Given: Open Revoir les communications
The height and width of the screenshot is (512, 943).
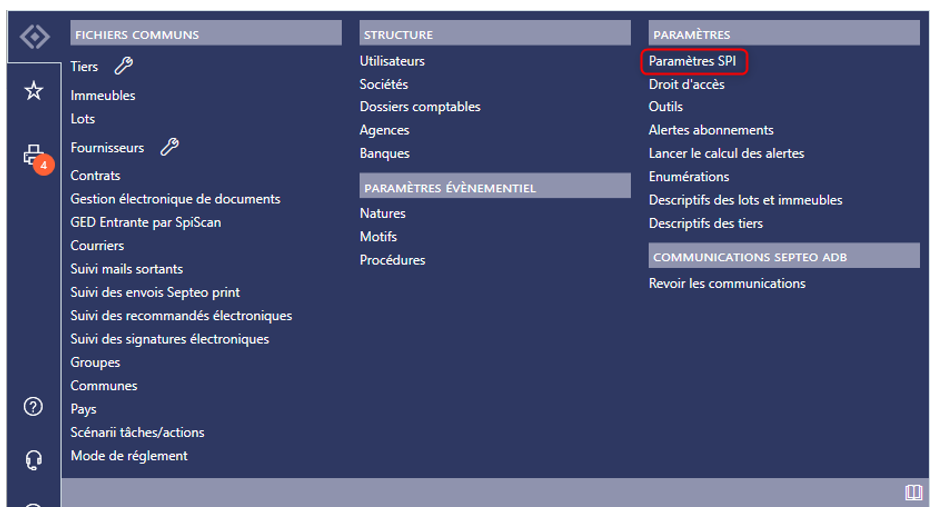Looking at the screenshot, I should coord(726,283).
